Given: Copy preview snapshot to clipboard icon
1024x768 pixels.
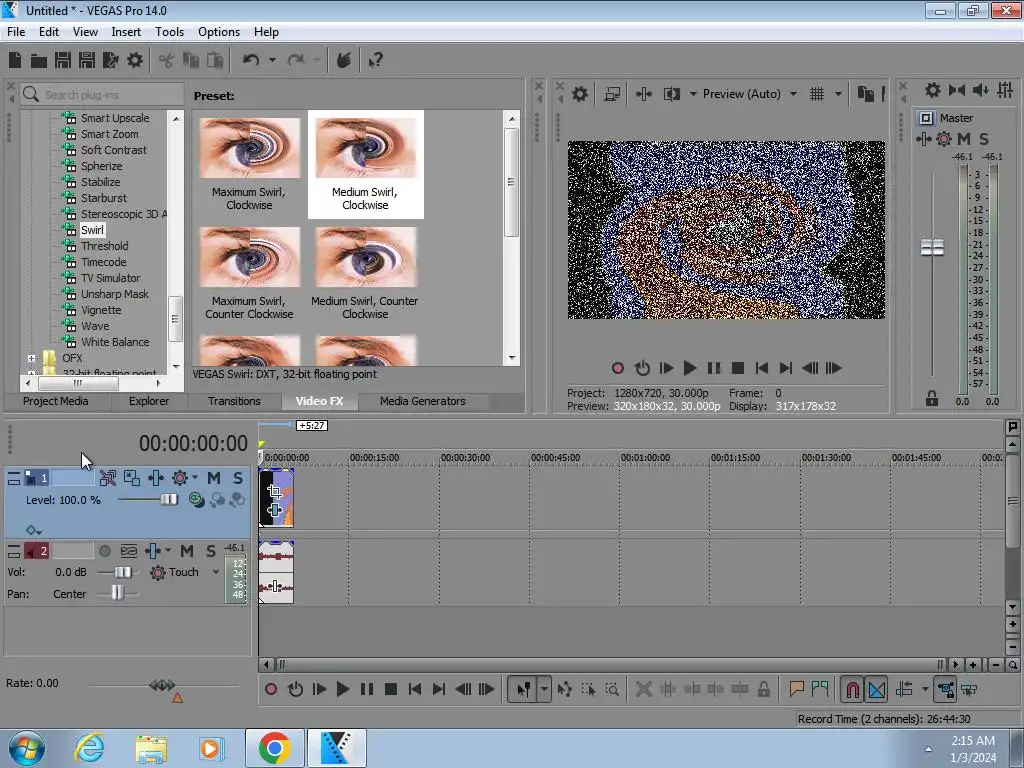Looking at the screenshot, I should [x=865, y=94].
